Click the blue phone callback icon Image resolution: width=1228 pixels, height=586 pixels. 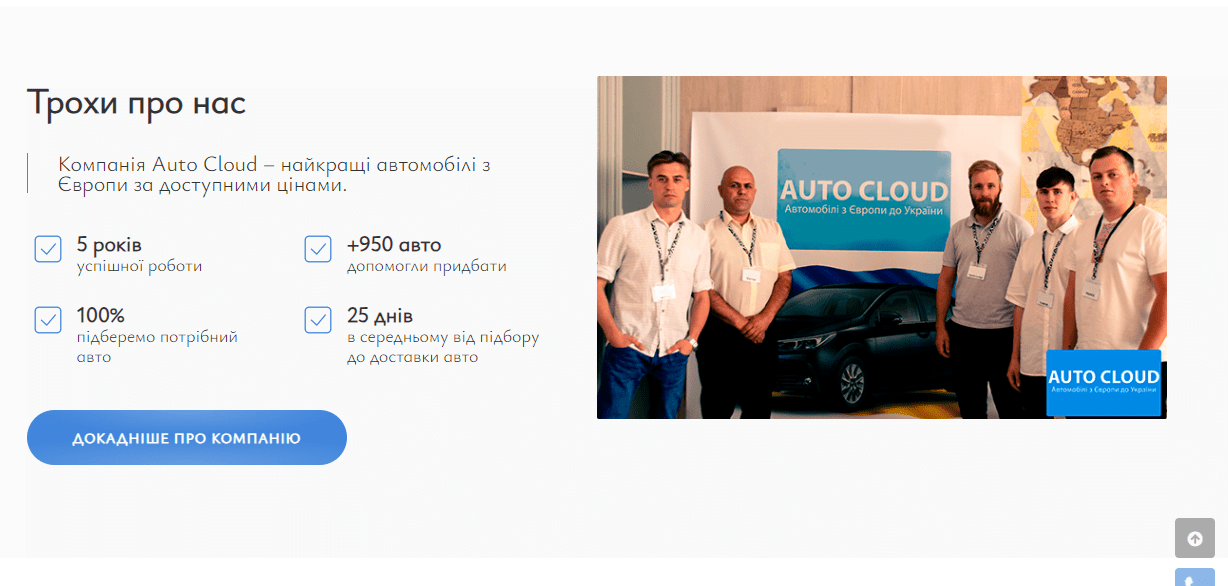click(1195, 577)
